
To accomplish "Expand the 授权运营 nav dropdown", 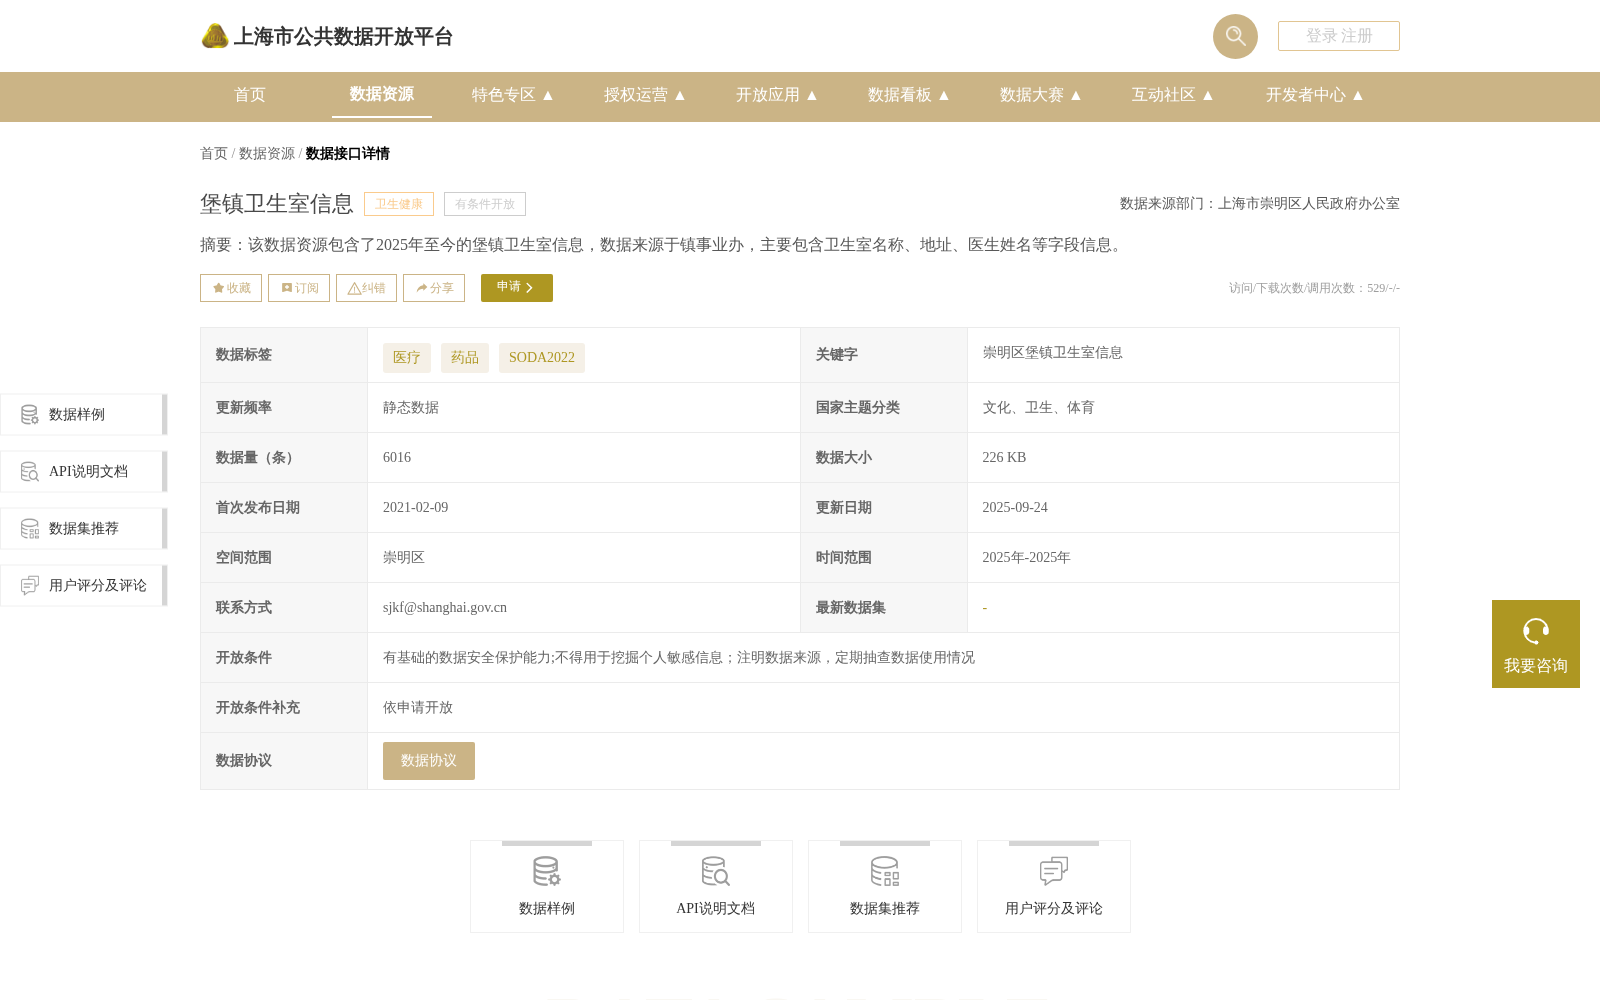I will tap(645, 95).
